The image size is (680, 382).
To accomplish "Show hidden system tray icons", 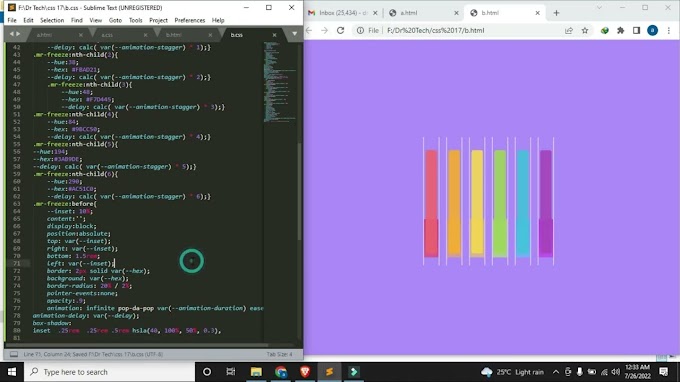I will [556, 372].
